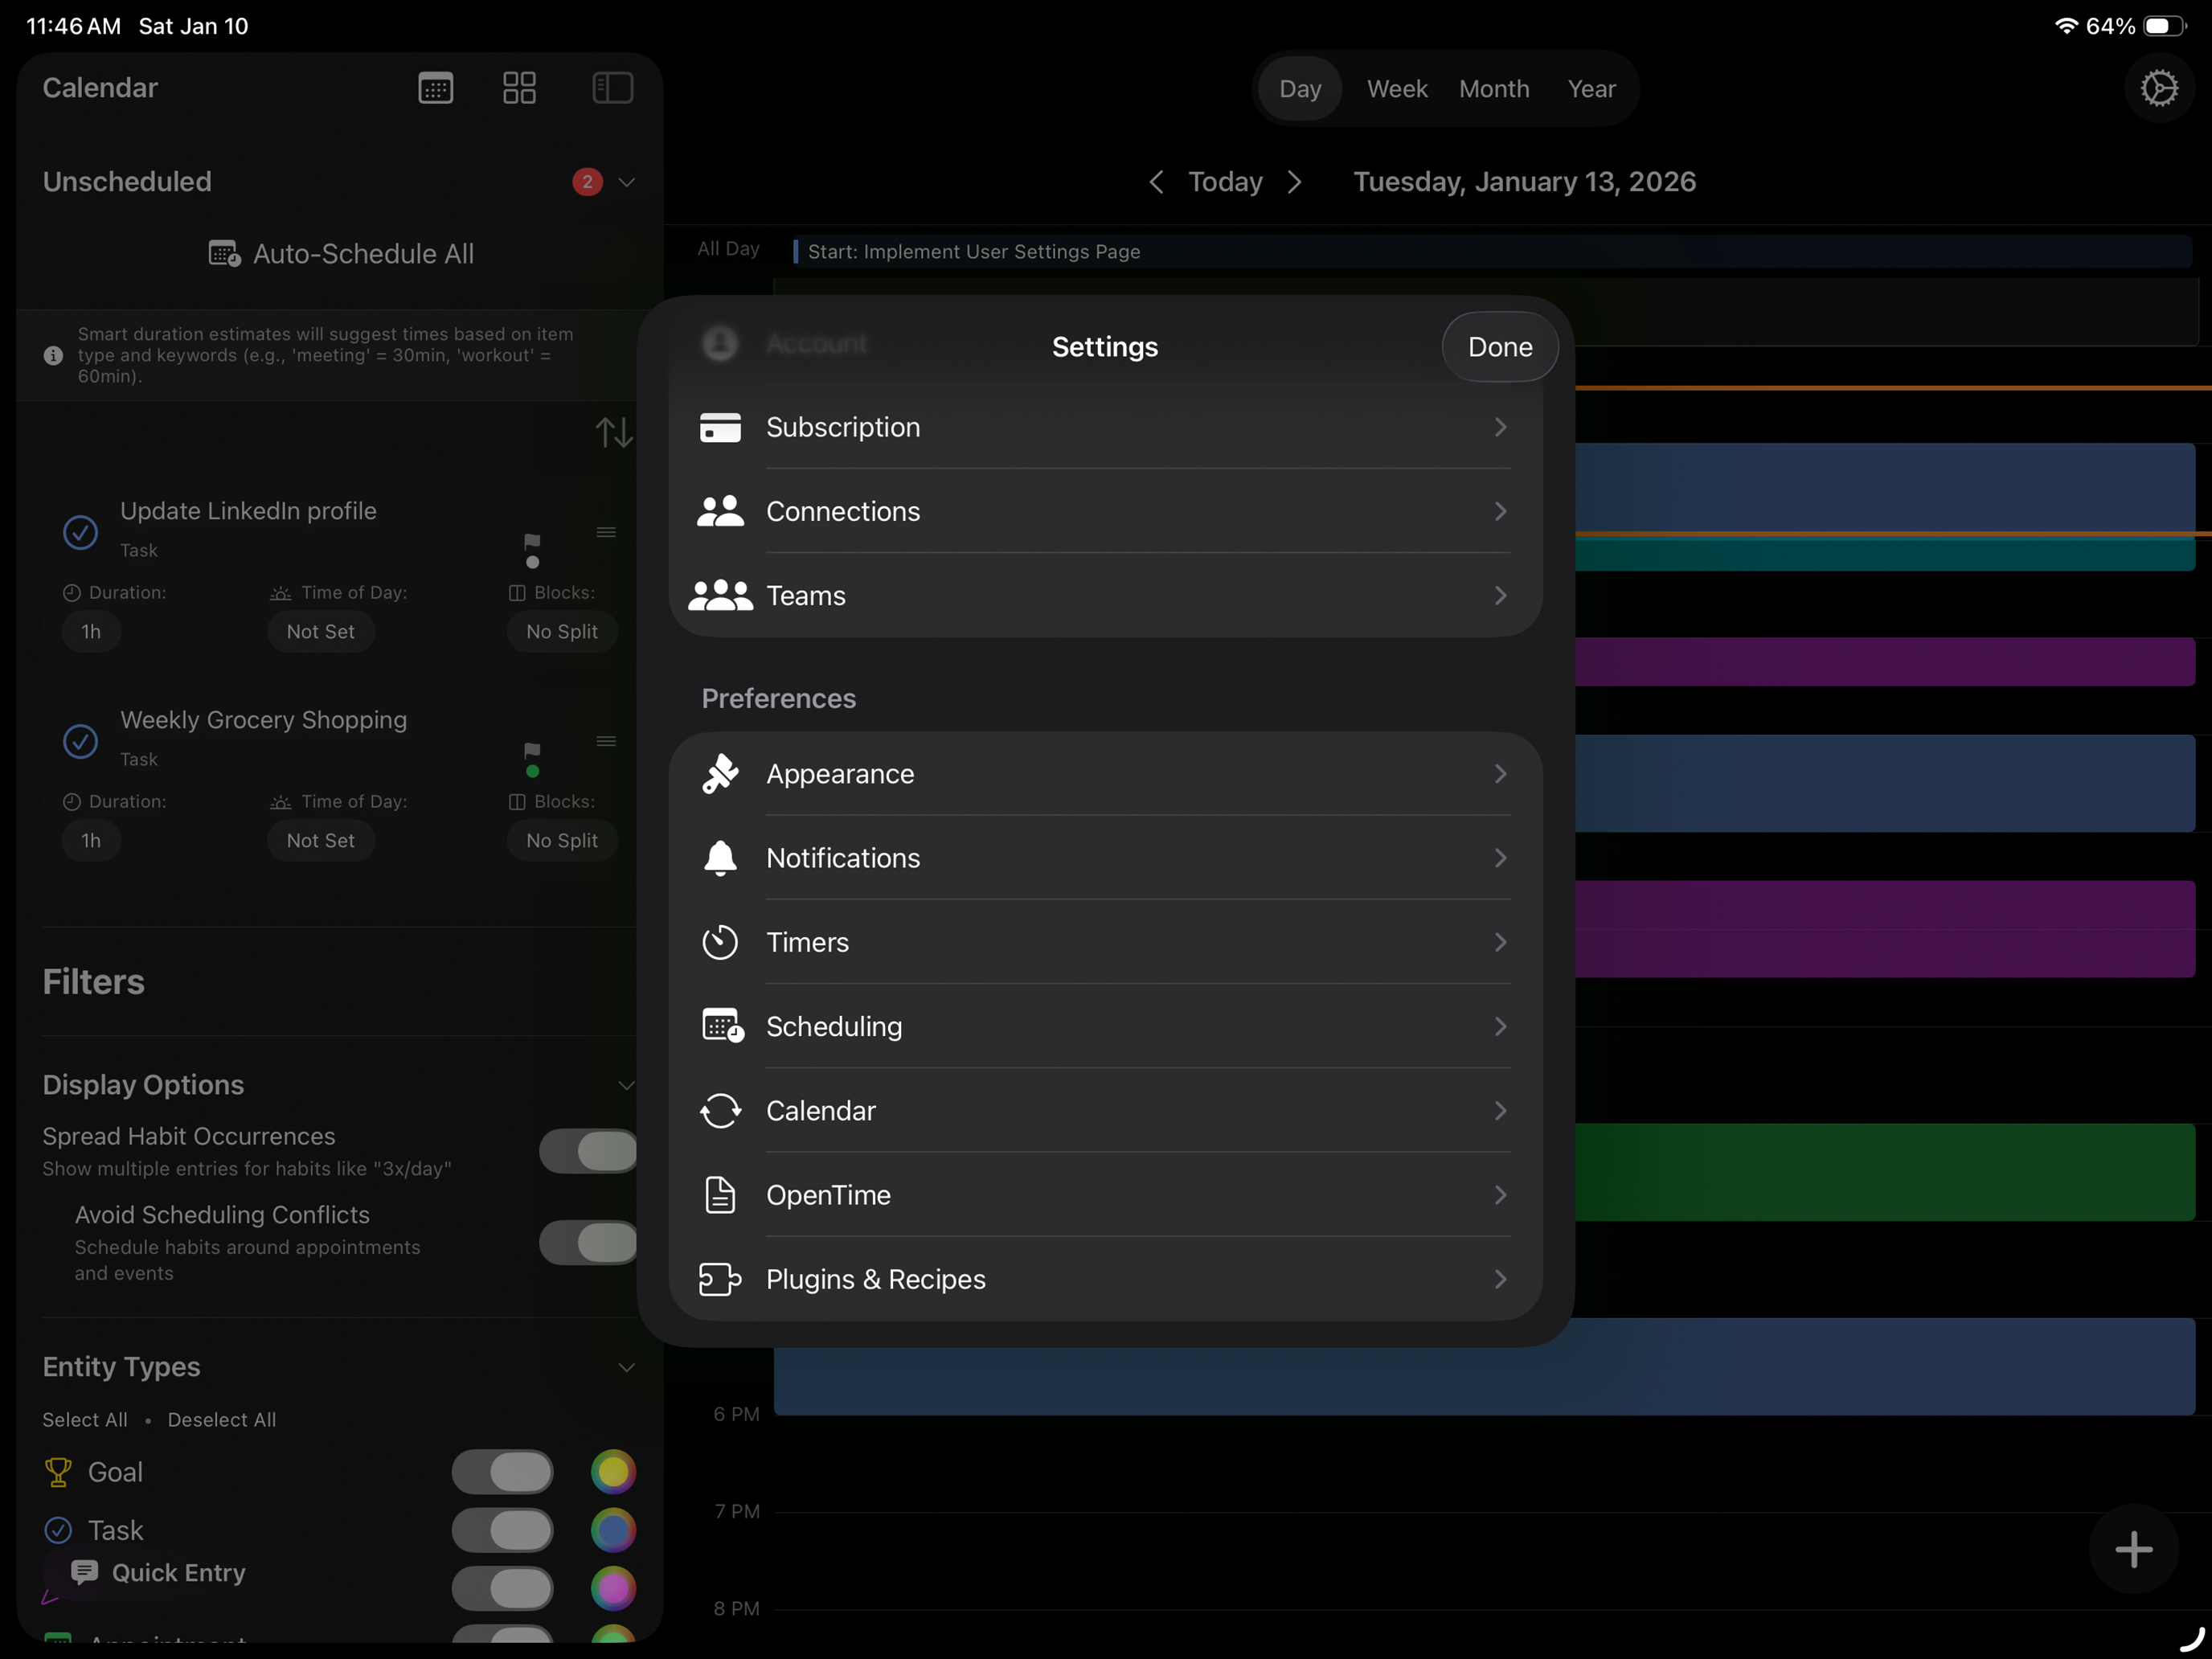Open No Split Blocks for Update LinkedIn profile

pyautogui.click(x=562, y=631)
